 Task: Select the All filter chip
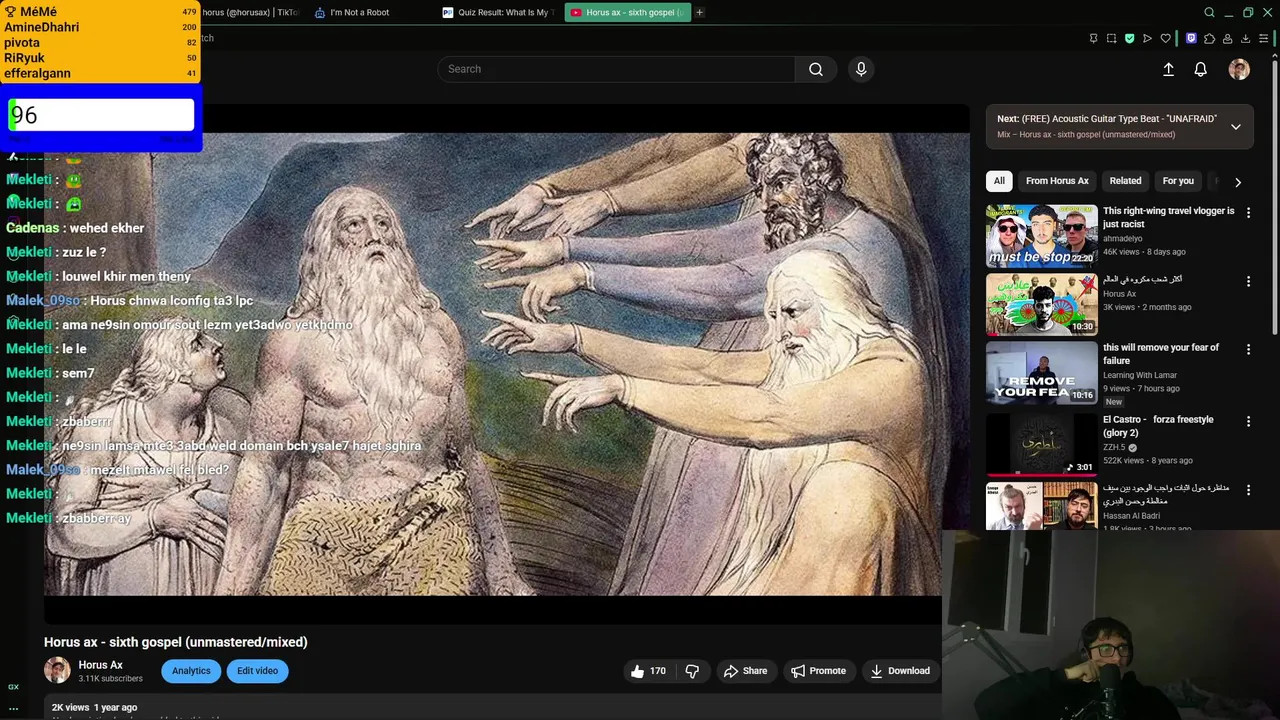(x=999, y=181)
